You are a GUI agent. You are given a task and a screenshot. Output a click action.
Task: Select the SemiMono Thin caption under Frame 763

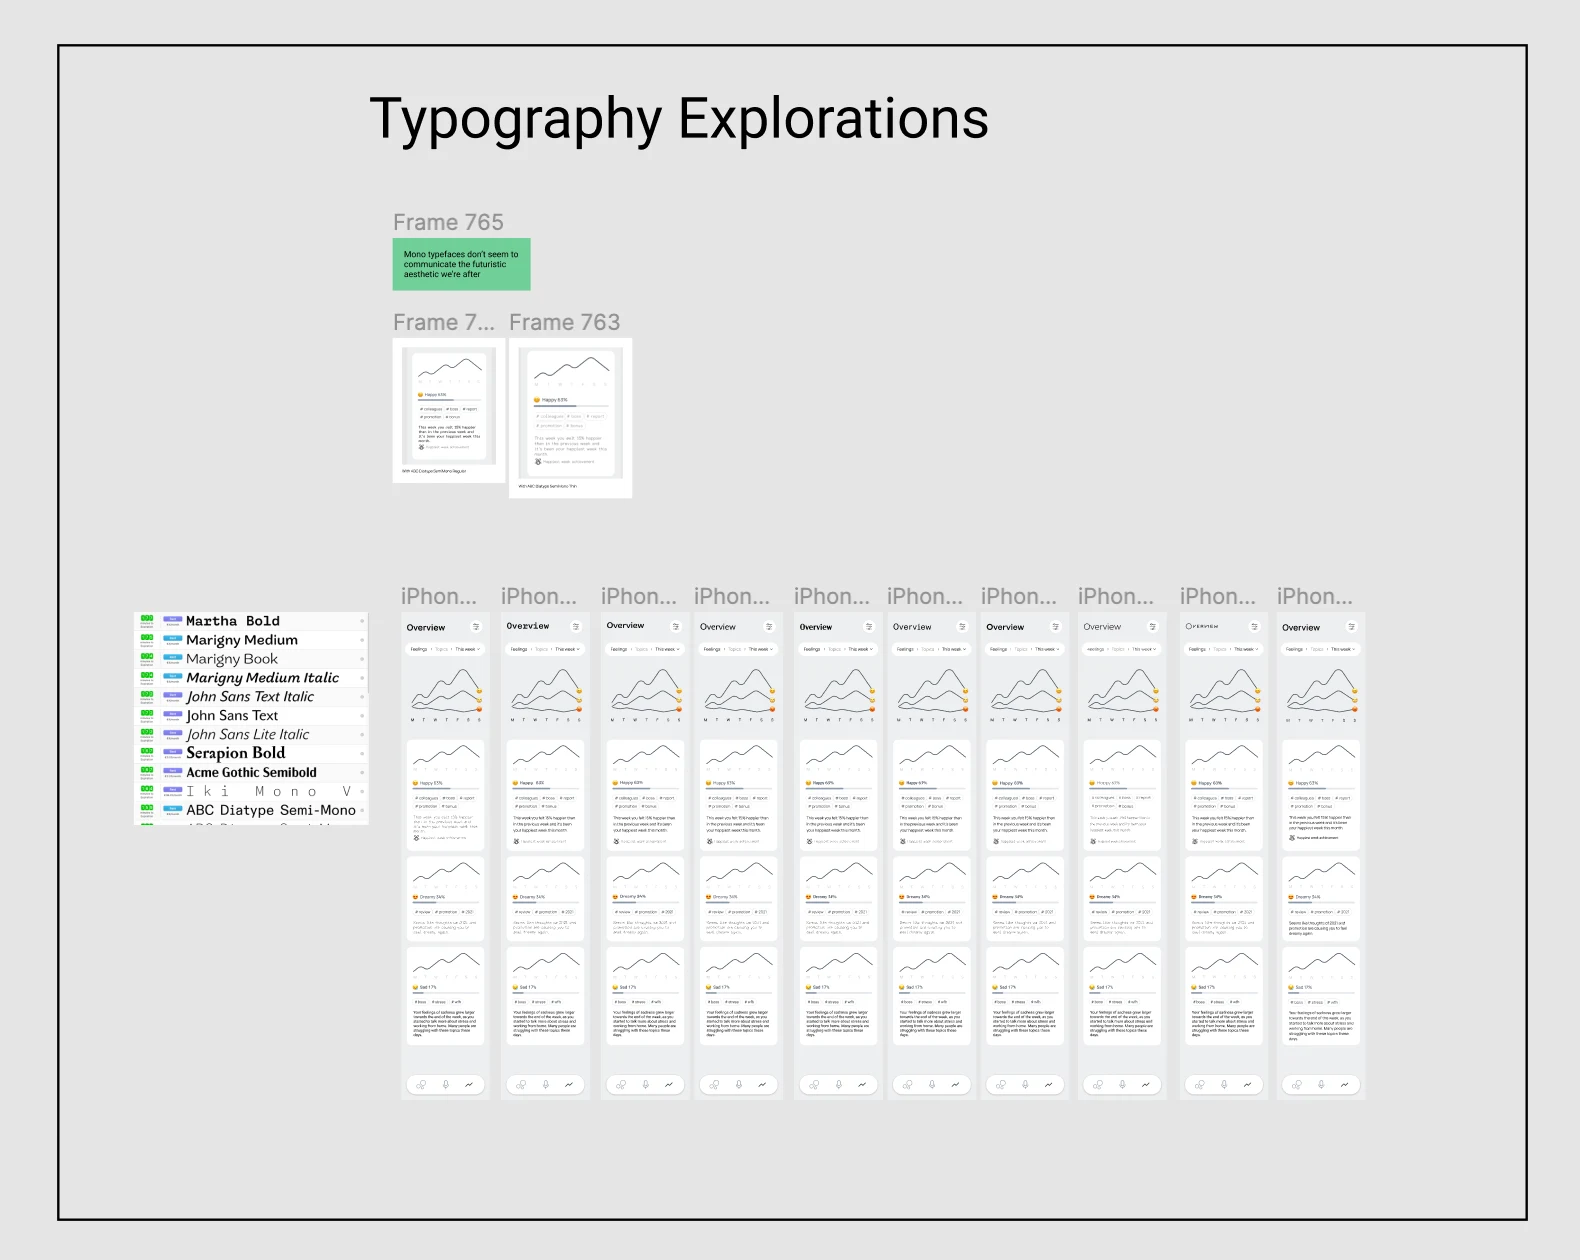(x=548, y=487)
